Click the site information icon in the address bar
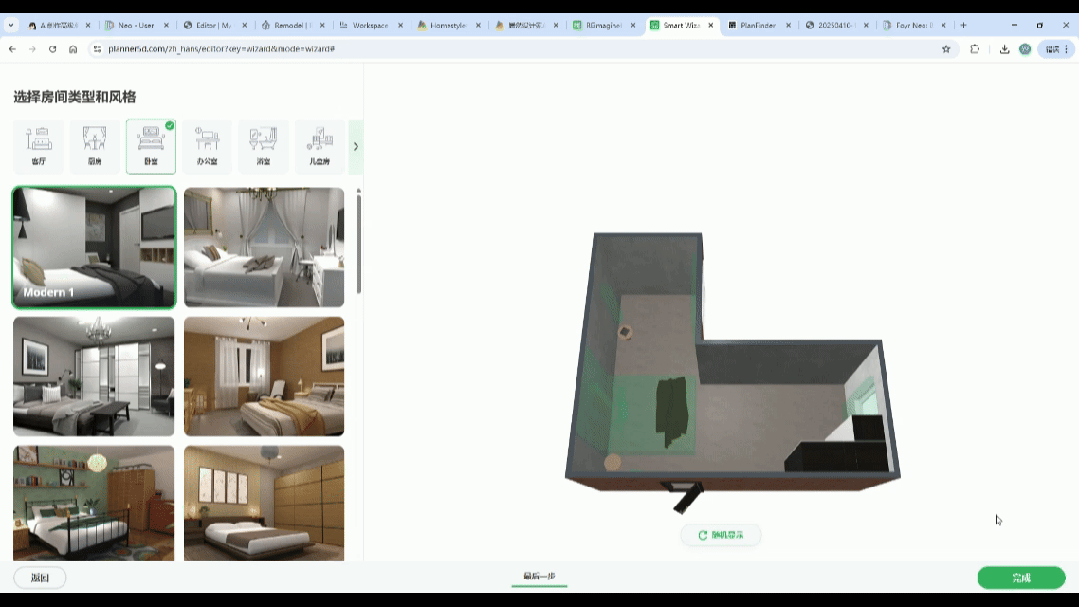 97,49
